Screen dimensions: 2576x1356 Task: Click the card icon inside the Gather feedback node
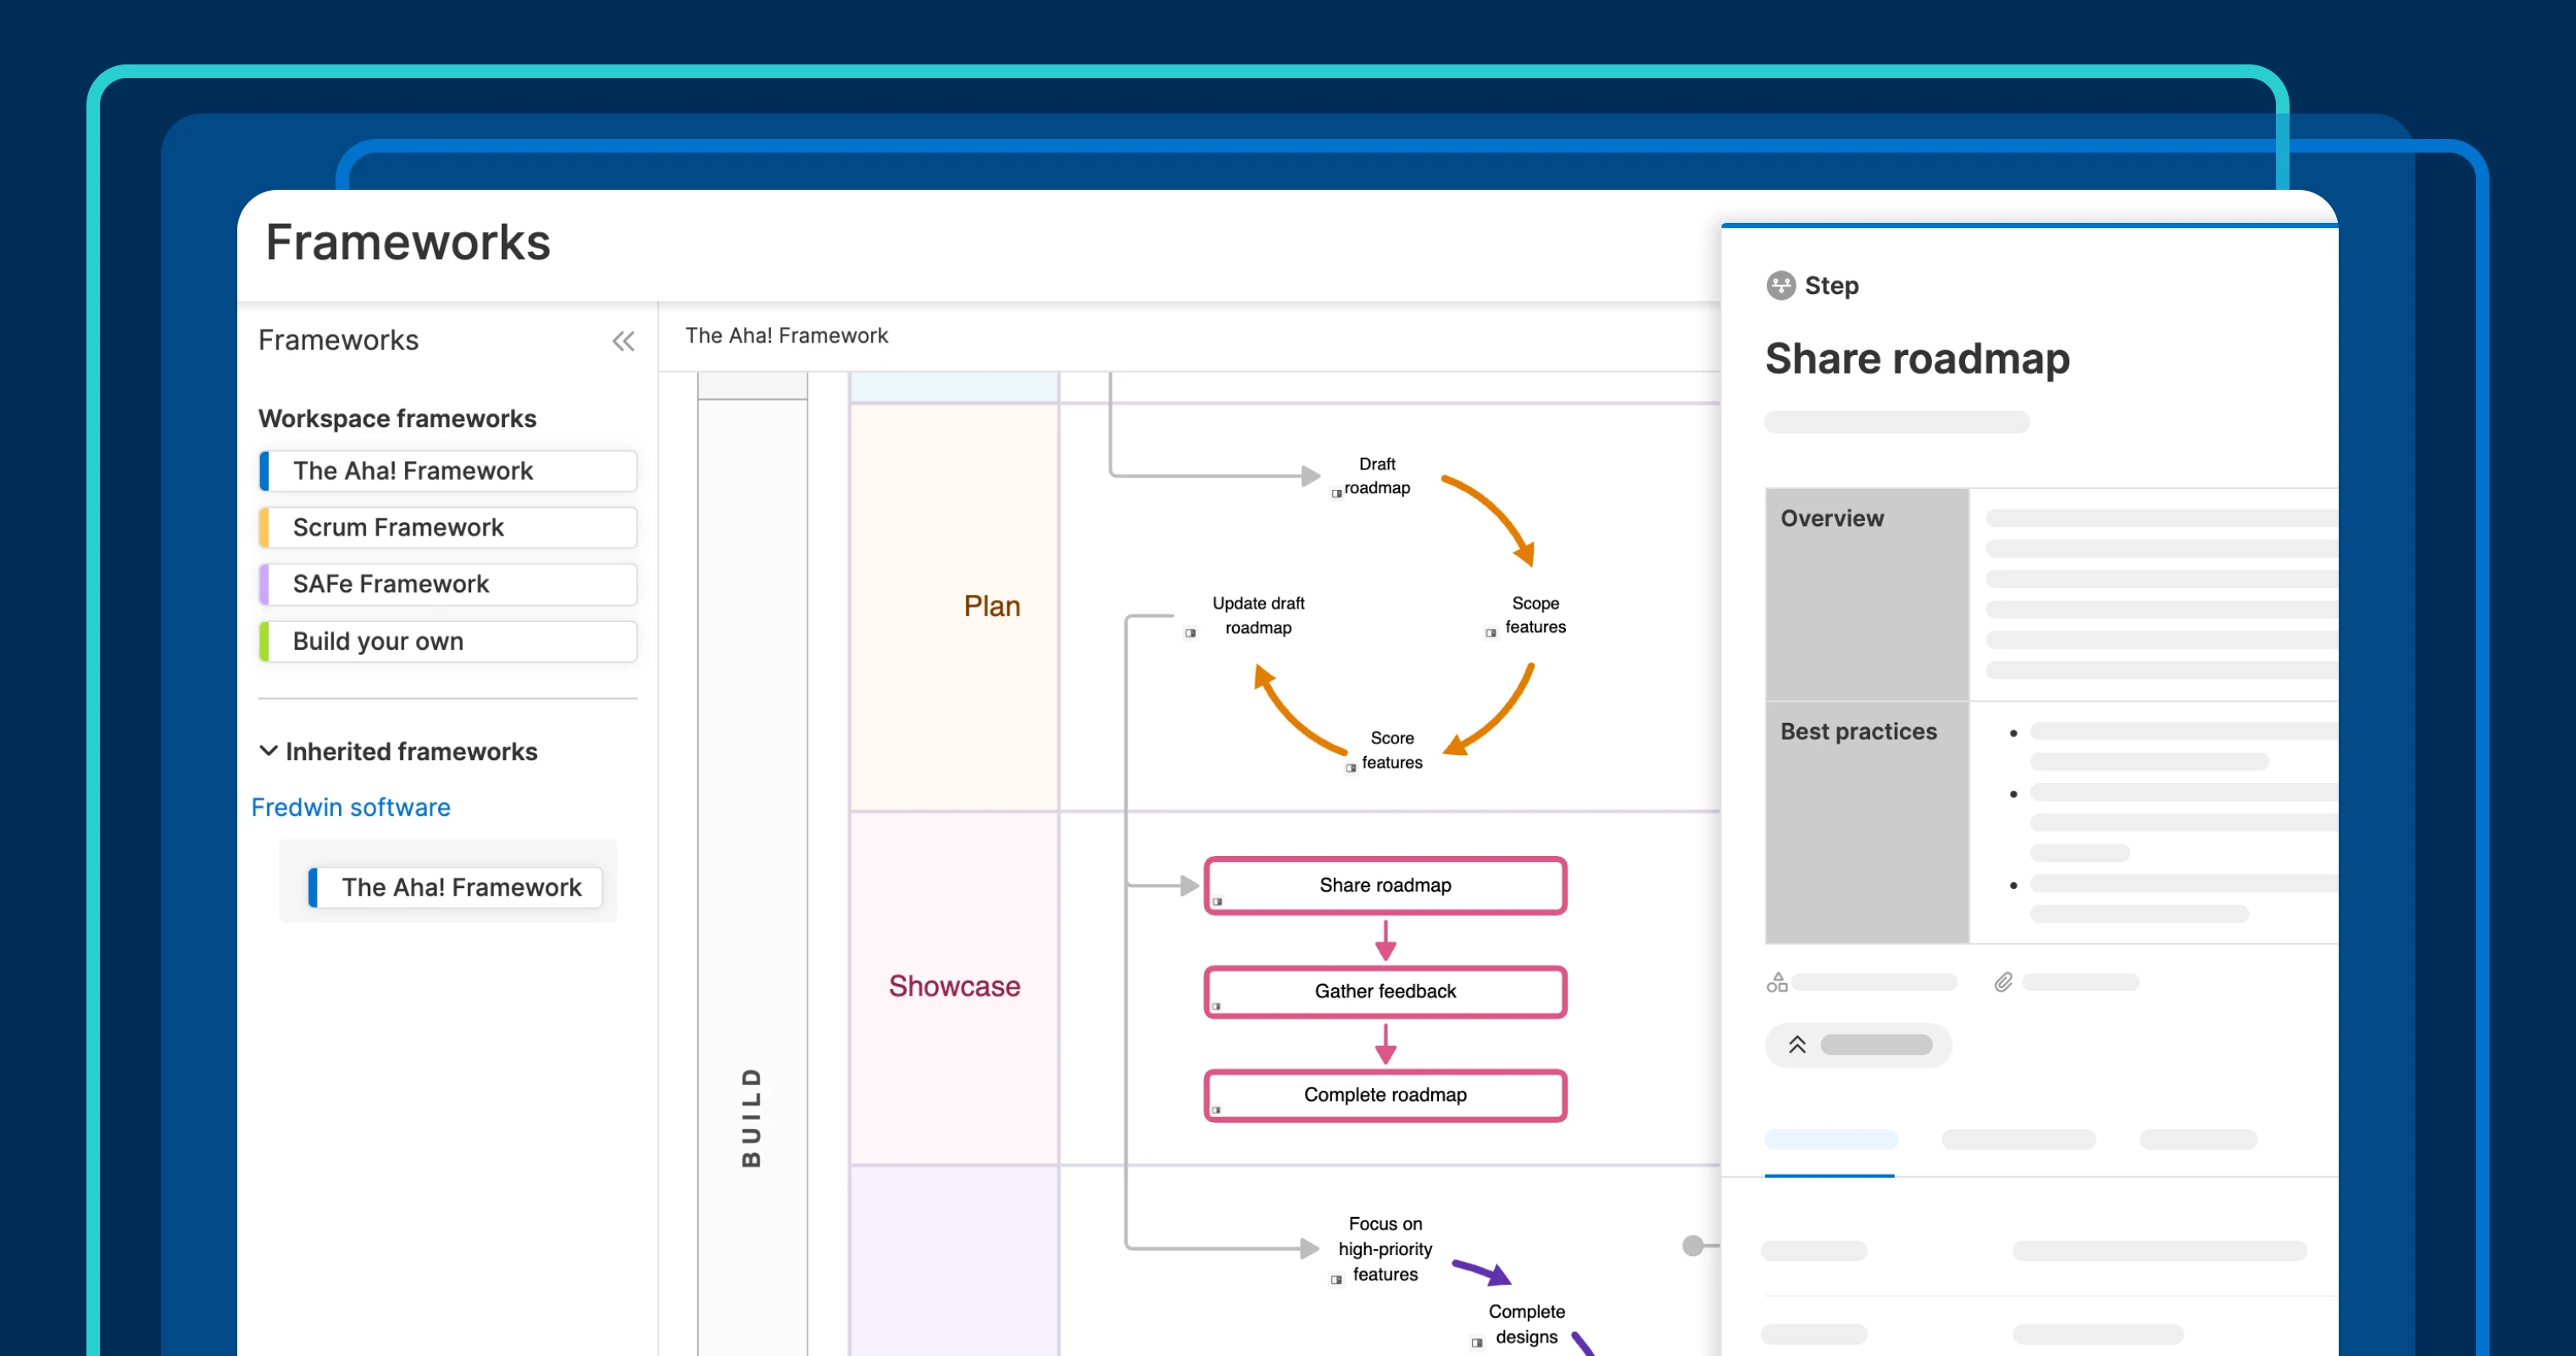1218,1006
